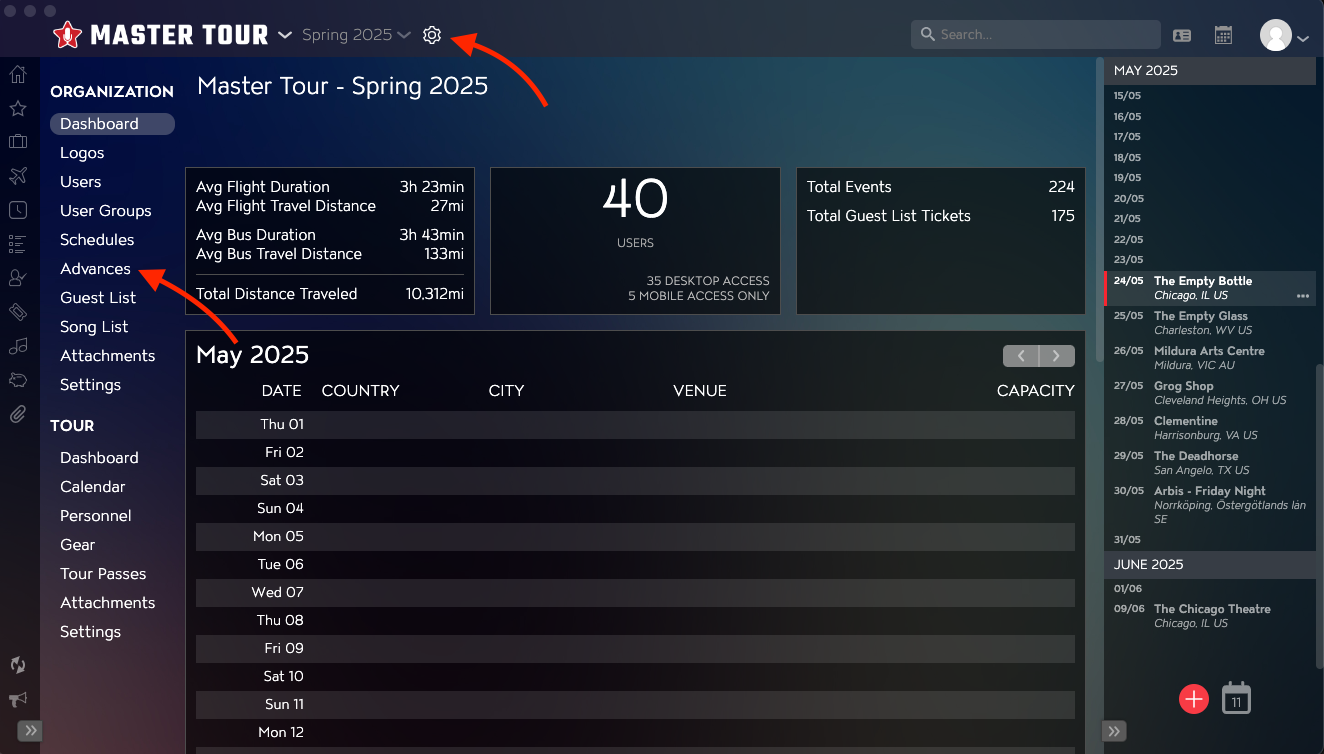
Task: Click the guest list person icon
Action: (x=17, y=277)
